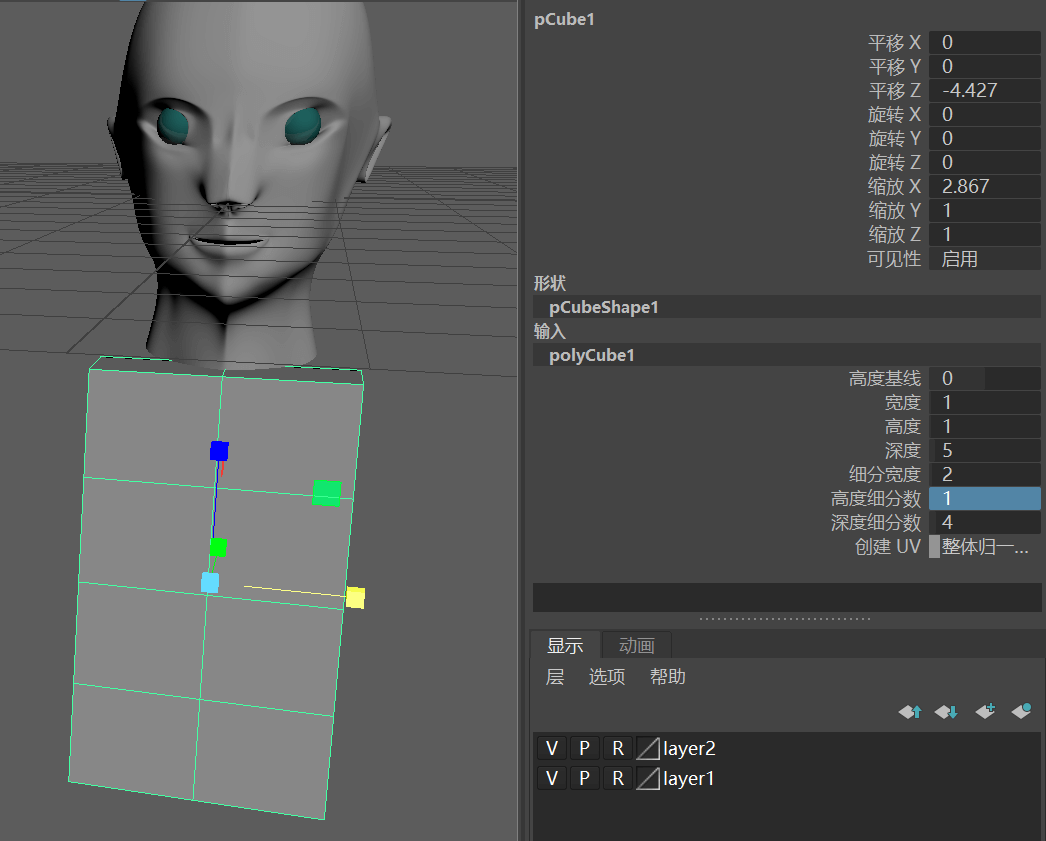1046x841 pixels.
Task: Click the pCube1 object name
Action: click(564, 19)
